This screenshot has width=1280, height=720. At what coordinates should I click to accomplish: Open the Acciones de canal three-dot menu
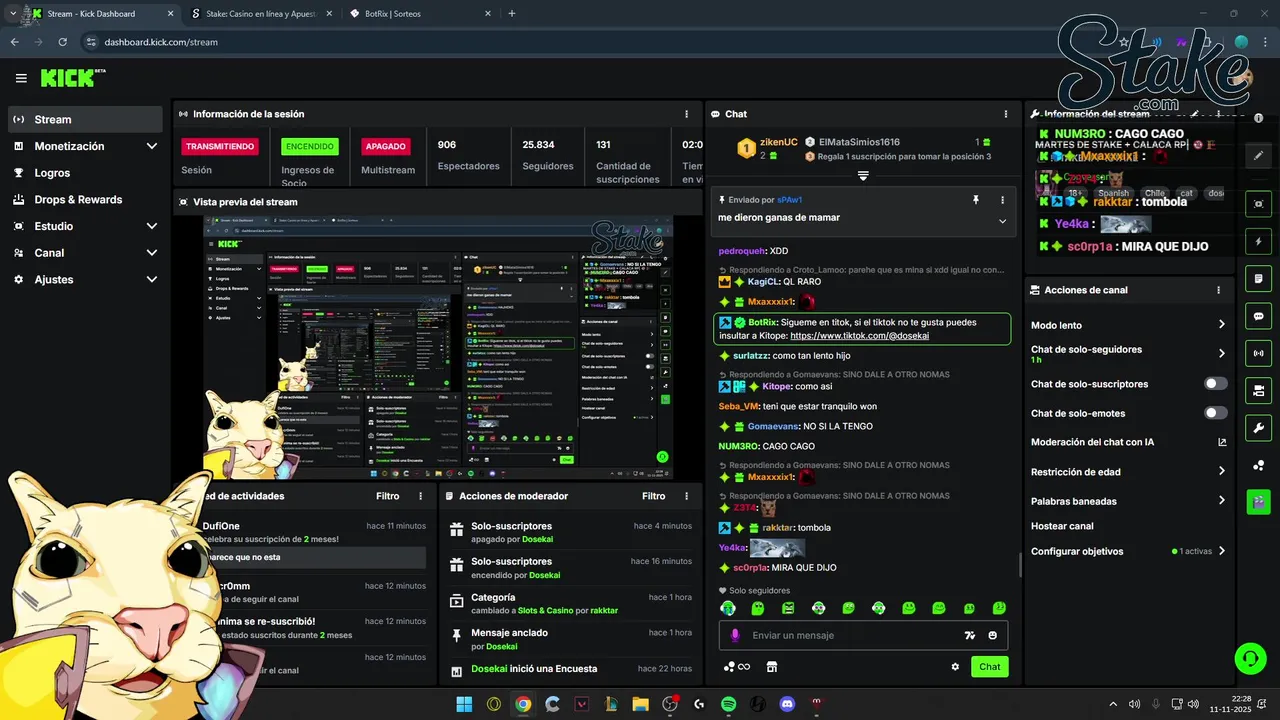tap(1218, 290)
